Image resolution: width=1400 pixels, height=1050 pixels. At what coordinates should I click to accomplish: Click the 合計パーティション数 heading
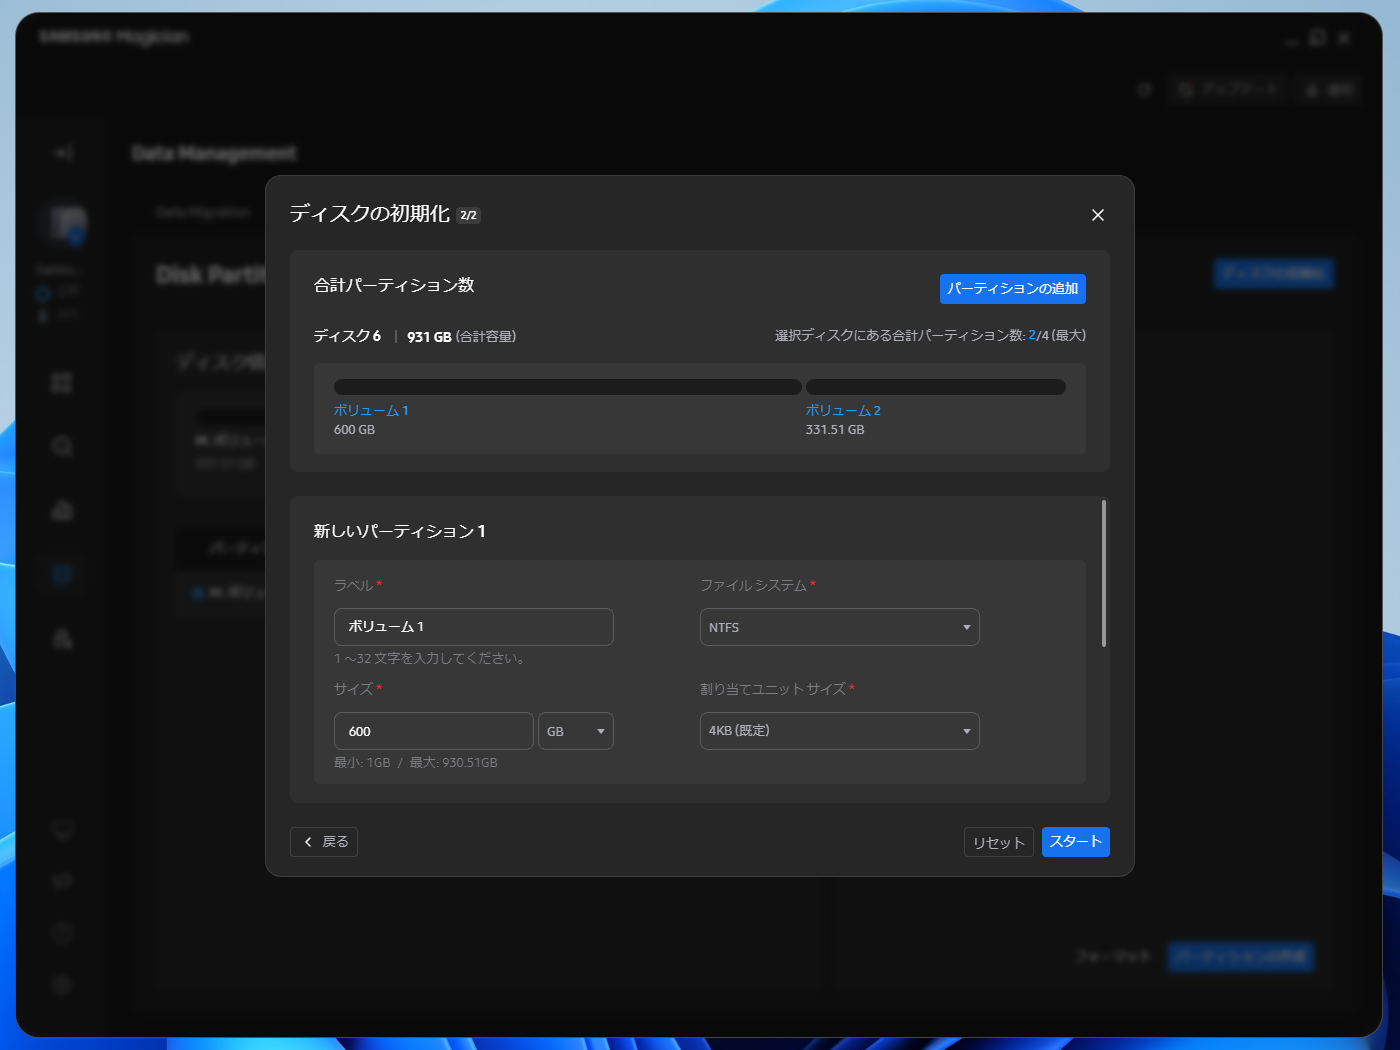coord(394,285)
